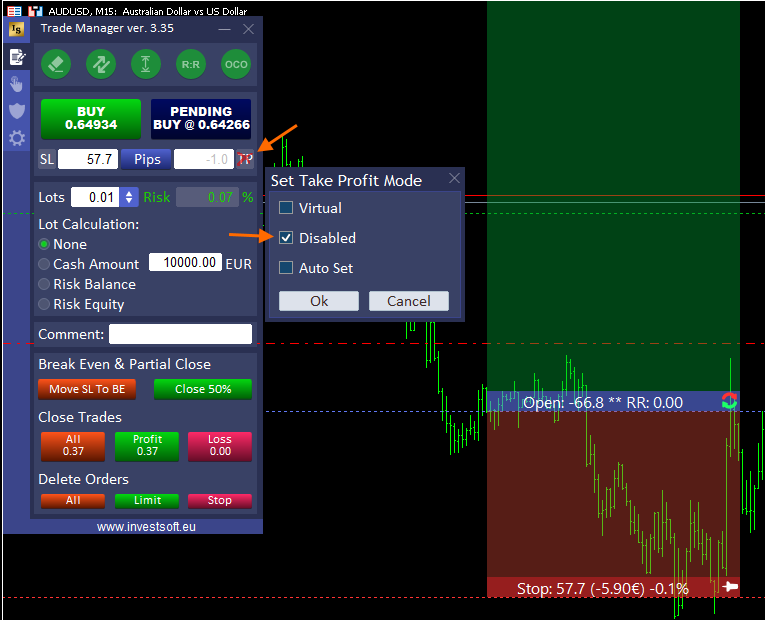Click the red-green swap icon on Open line
The image size is (765, 620).
tap(729, 402)
